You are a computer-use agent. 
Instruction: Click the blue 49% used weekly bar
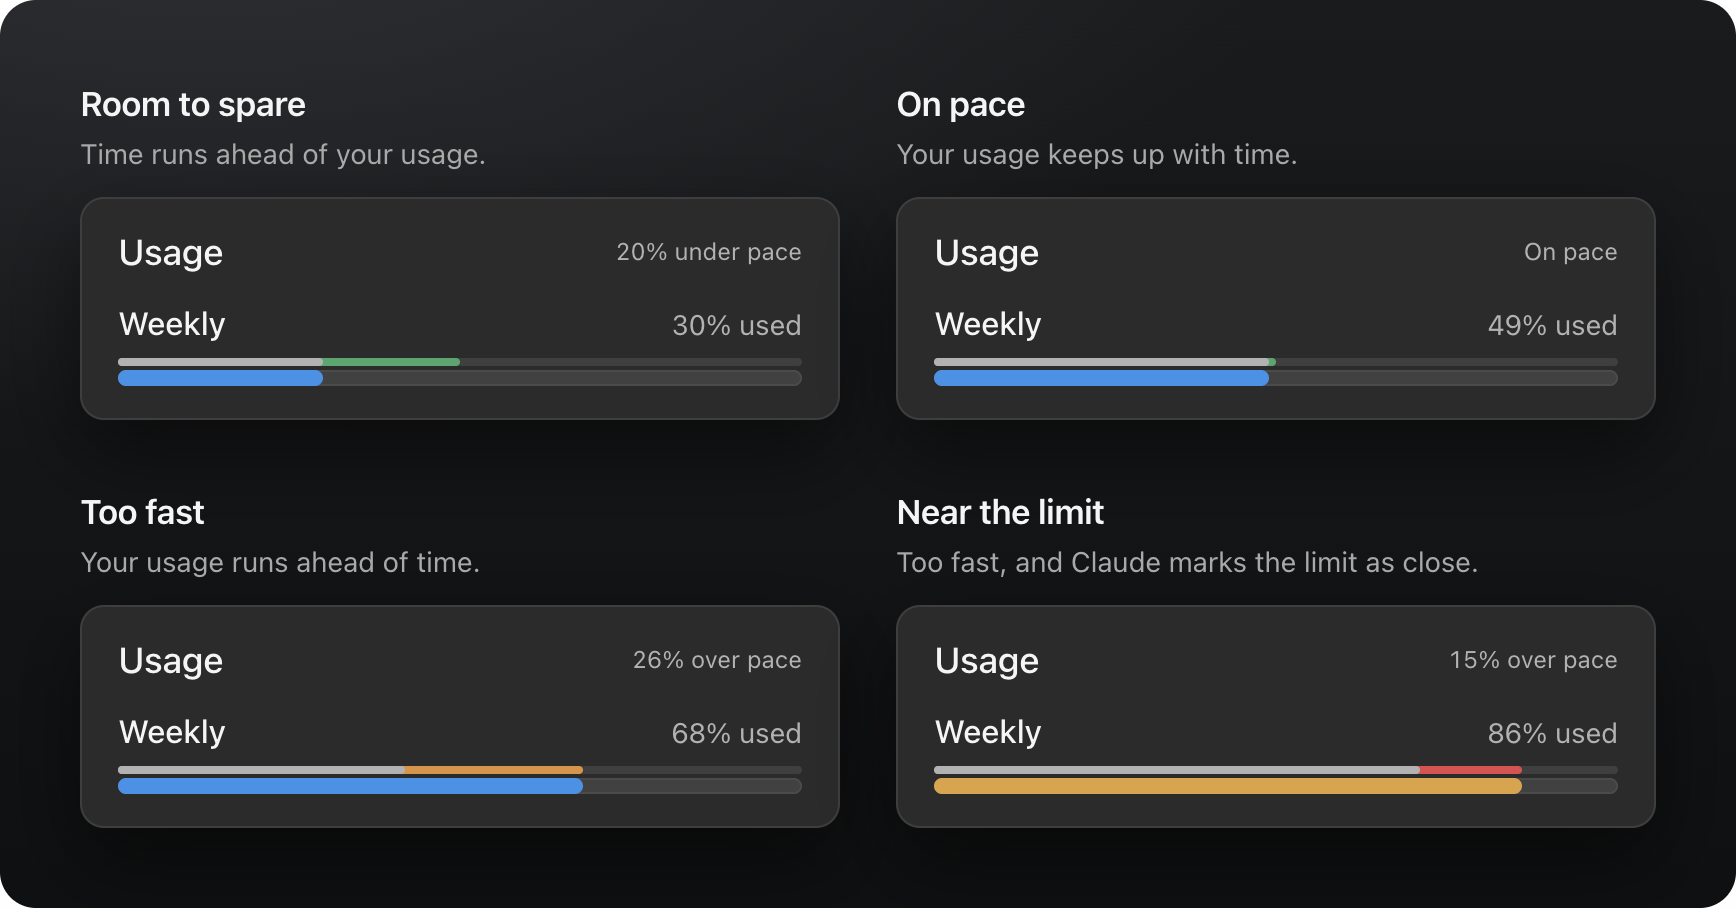[1101, 378]
